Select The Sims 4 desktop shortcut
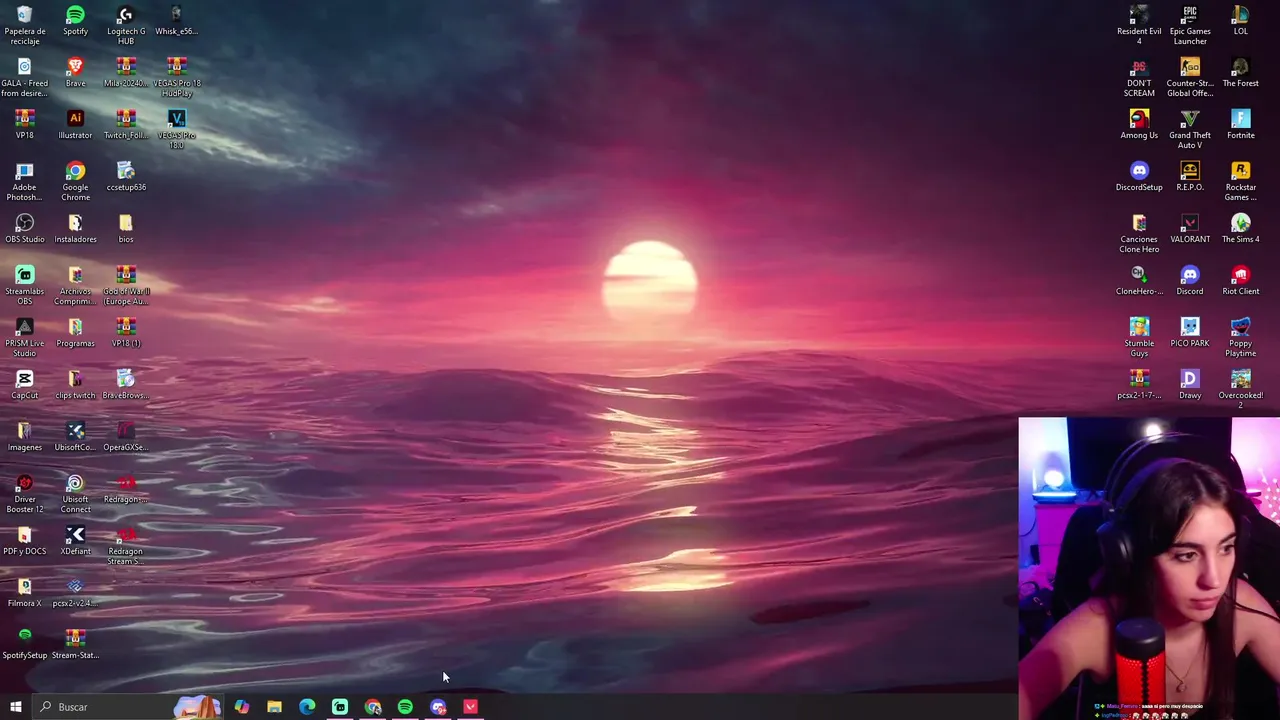 click(x=1240, y=228)
